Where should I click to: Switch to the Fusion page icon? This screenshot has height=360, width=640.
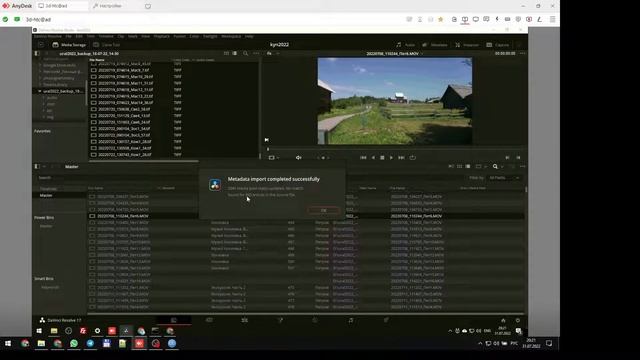280,320
